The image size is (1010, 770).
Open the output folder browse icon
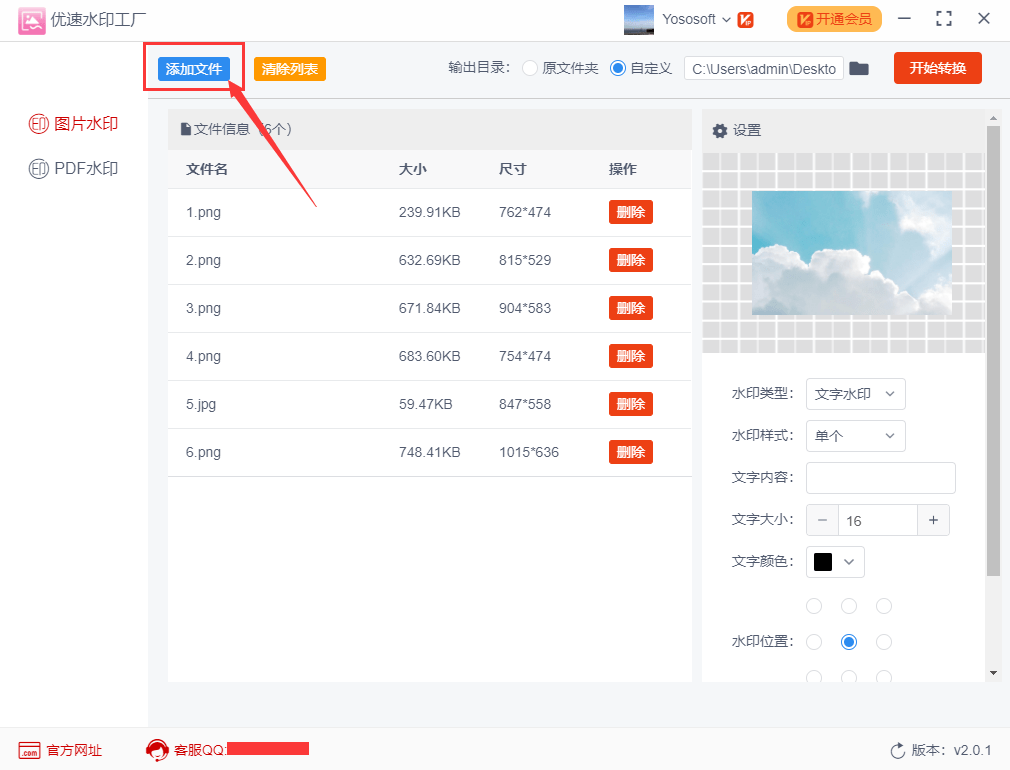[859, 68]
